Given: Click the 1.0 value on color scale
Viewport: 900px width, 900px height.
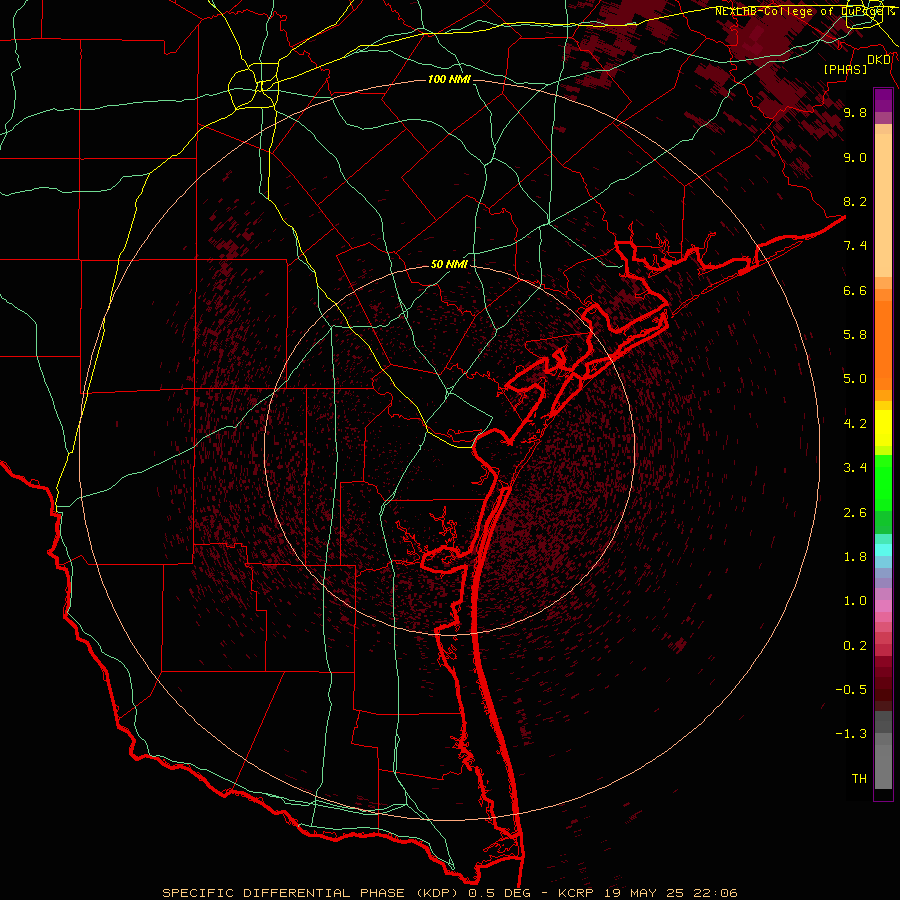Looking at the screenshot, I should [x=855, y=601].
